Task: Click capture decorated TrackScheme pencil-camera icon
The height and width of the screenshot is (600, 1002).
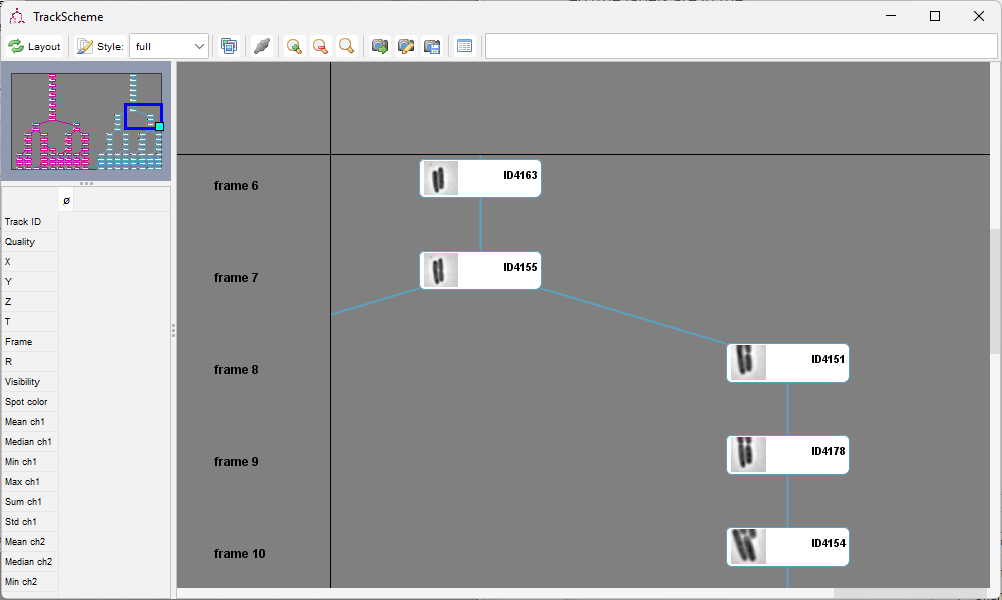Action: pyautogui.click(x=406, y=47)
